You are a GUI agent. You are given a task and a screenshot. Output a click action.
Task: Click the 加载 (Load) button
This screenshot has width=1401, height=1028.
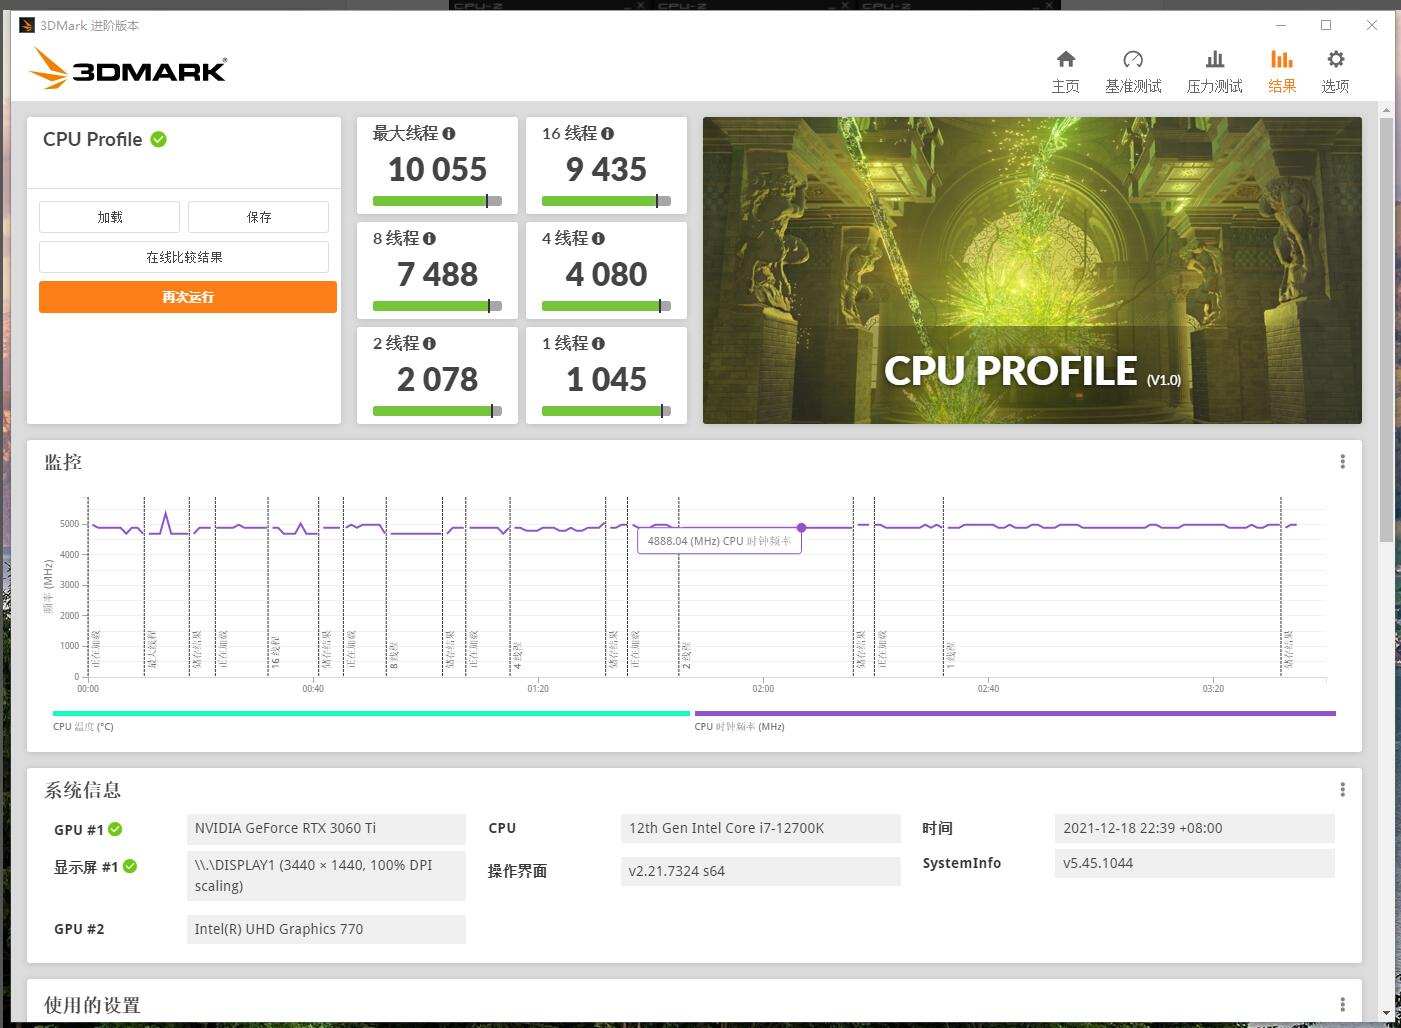pyautogui.click(x=110, y=217)
